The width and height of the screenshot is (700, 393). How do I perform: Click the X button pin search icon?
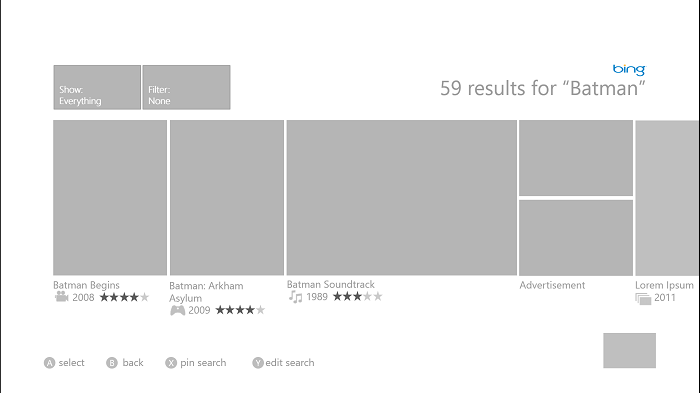pyautogui.click(x=171, y=363)
